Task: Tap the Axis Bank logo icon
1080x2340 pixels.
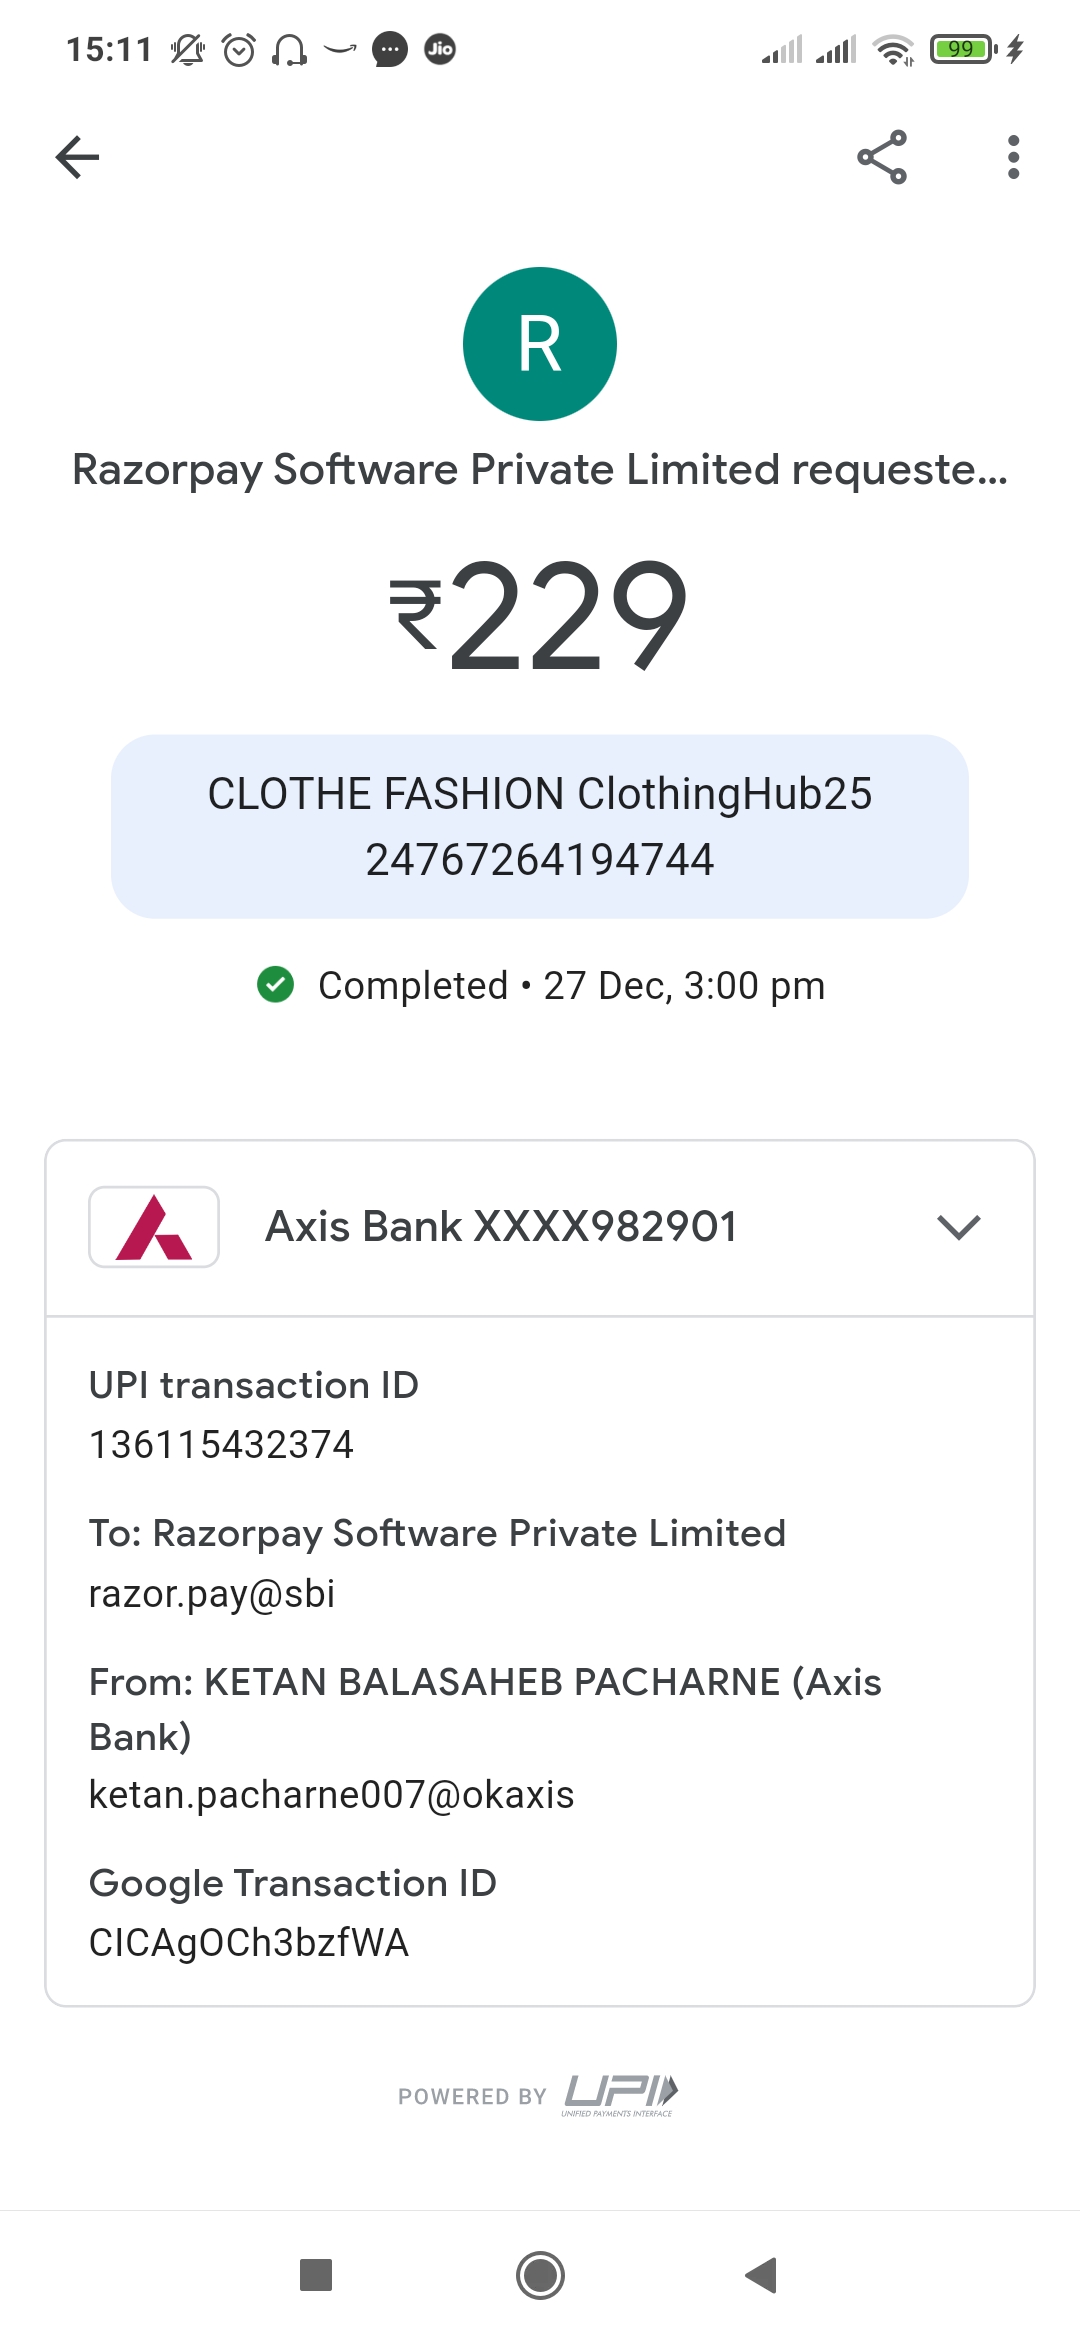Action: click(154, 1227)
